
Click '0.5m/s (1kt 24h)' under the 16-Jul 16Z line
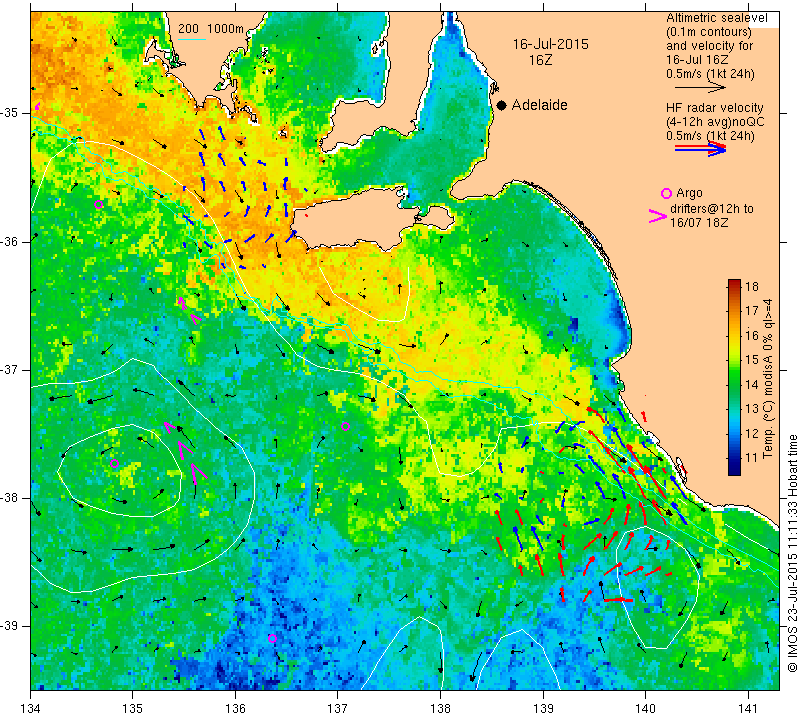click(x=710, y=74)
